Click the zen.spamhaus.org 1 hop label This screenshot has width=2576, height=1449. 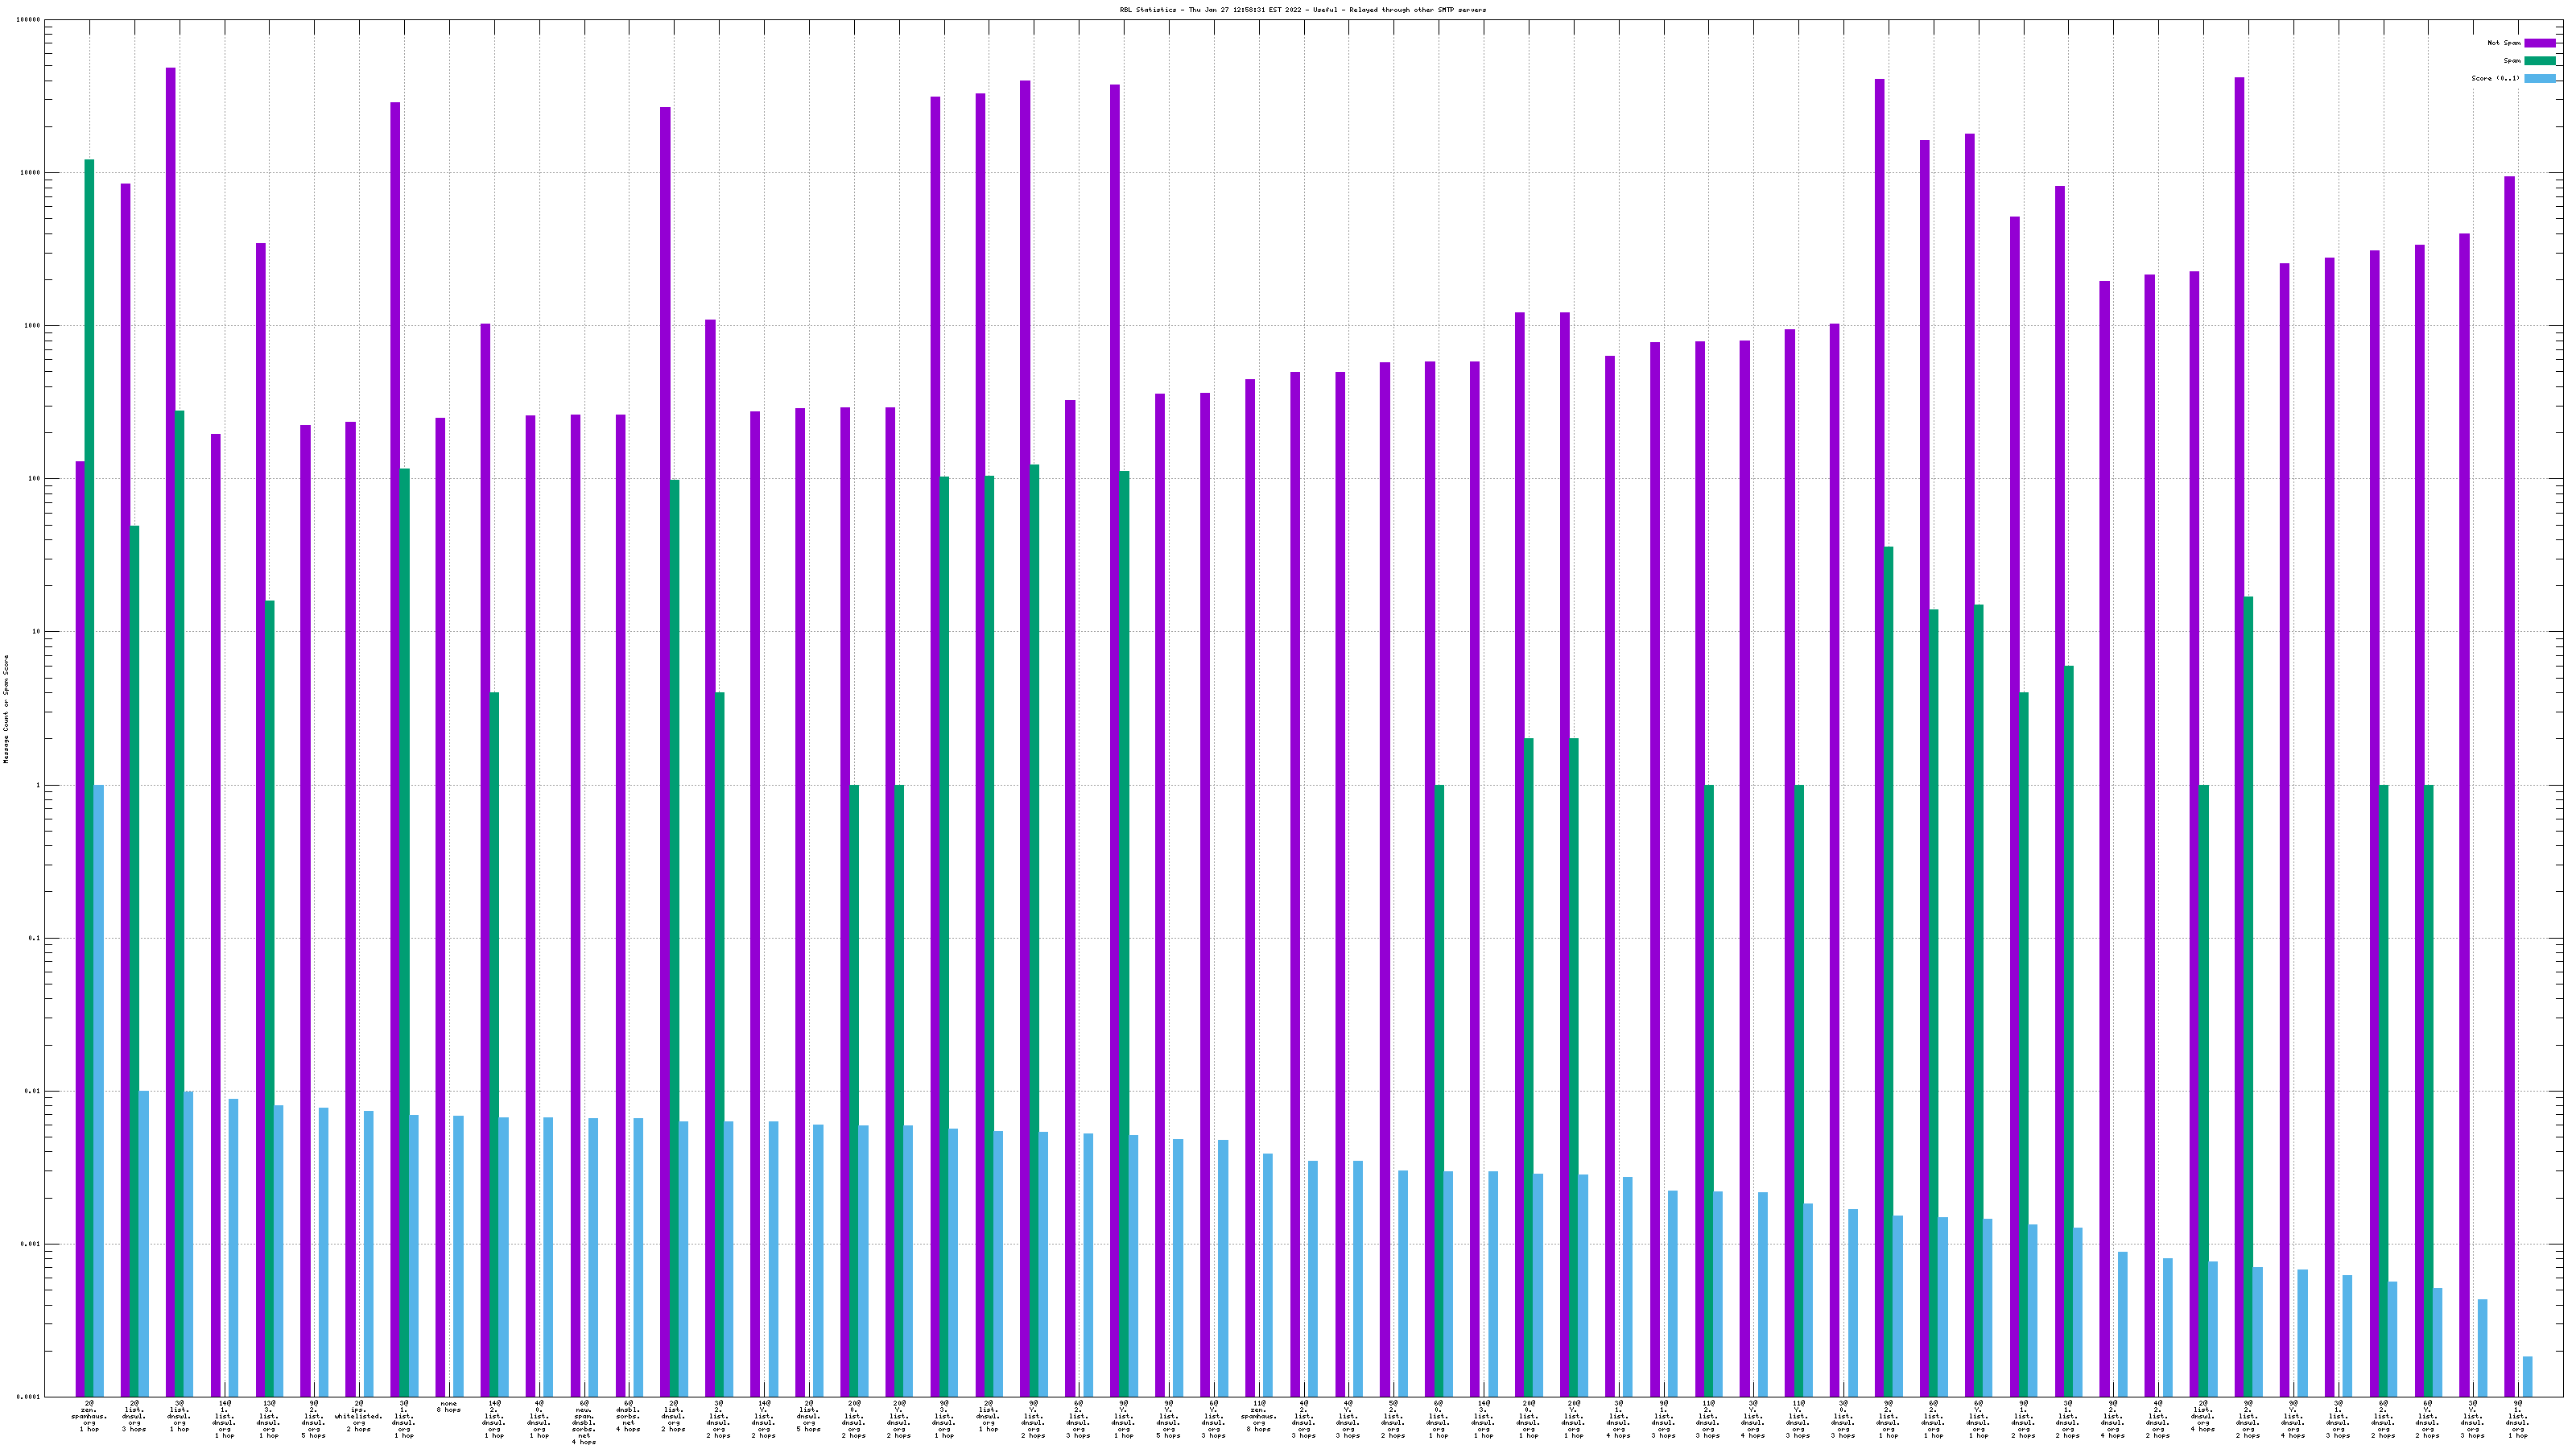(x=89, y=1416)
